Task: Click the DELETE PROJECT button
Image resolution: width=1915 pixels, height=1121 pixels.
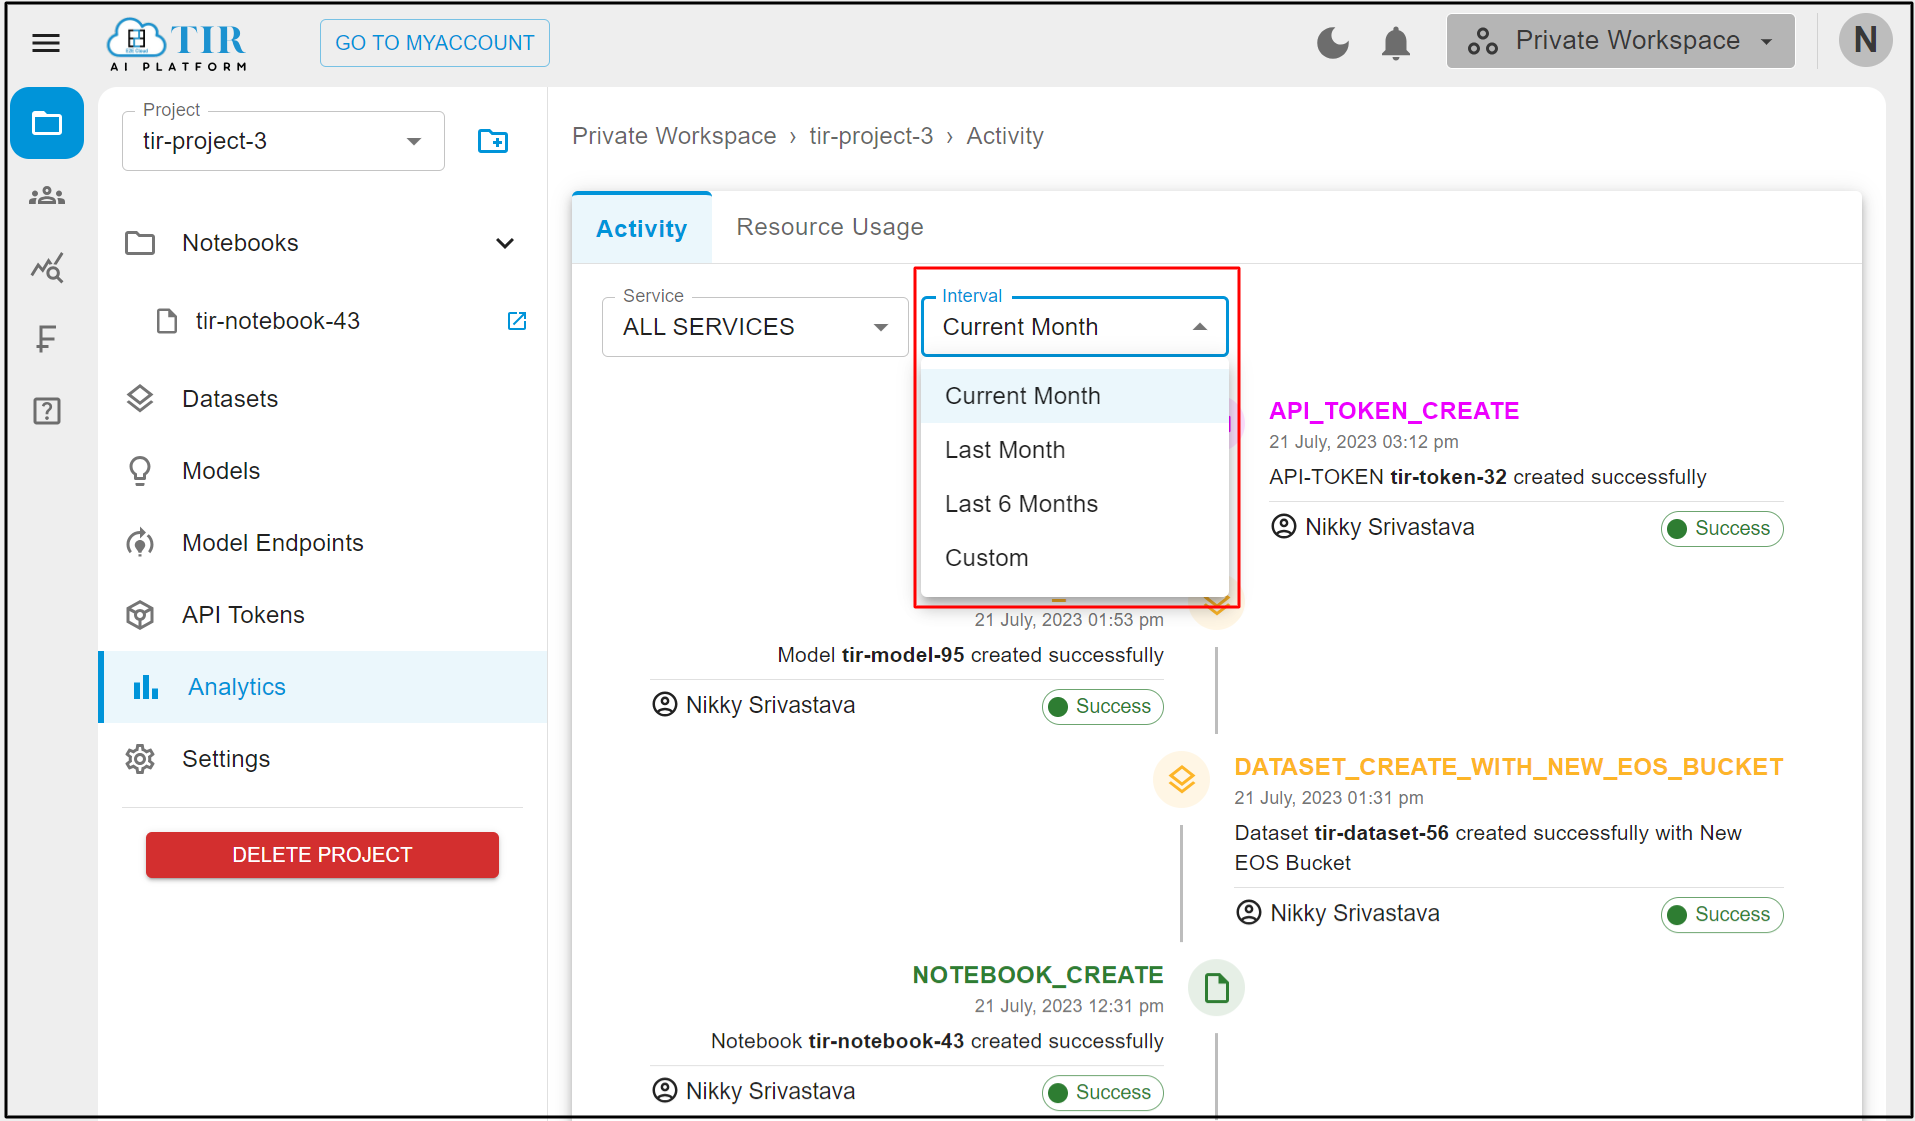Action: (x=322, y=855)
